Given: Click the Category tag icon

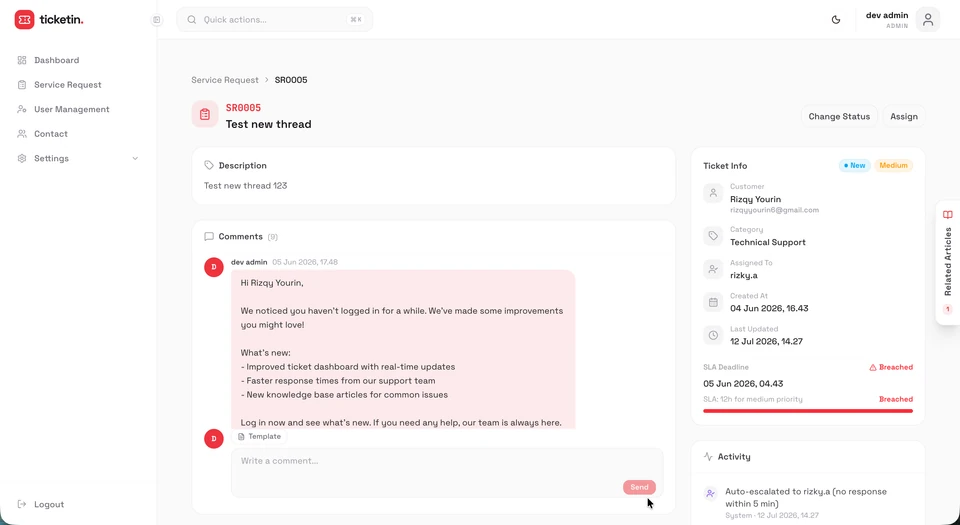Looking at the screenshot, I should click(713, 236).
